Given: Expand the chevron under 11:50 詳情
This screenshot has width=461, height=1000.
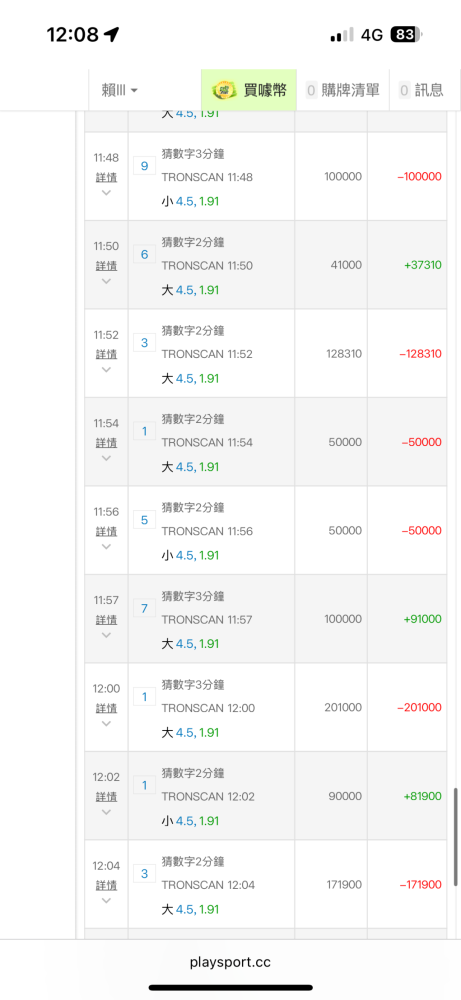Looking at the screenshot, I should point(106,281).
